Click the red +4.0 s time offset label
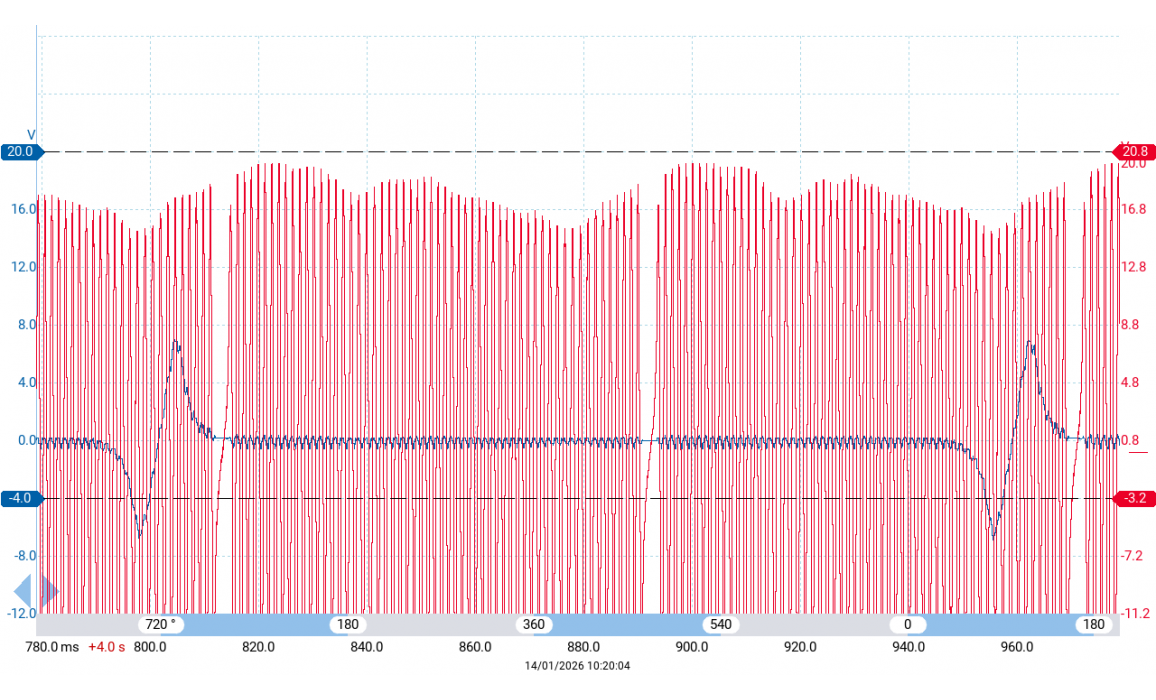Screen dimensions: 1156x700 tap(107, 647)
